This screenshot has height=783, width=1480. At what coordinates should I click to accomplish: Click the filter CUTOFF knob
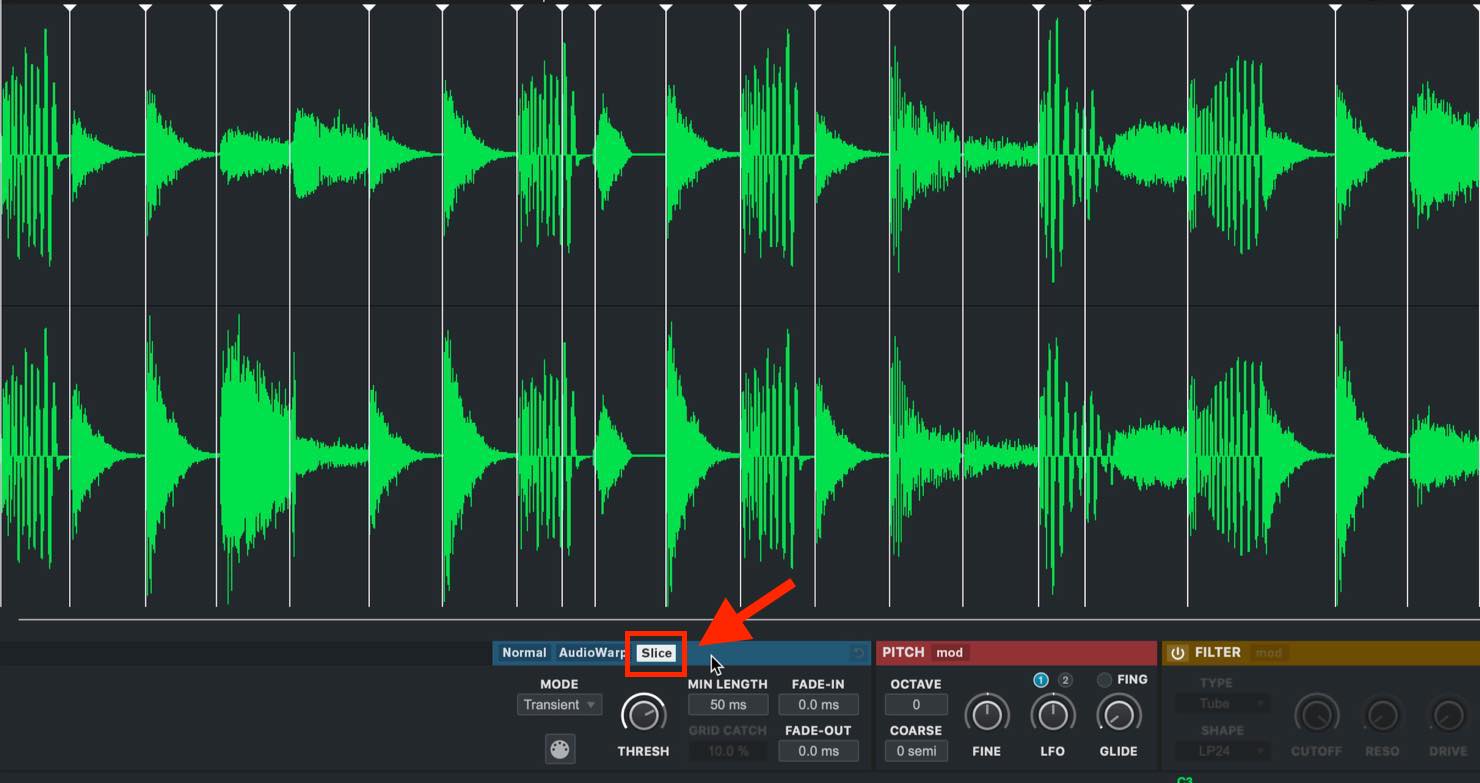point(1316,715)
